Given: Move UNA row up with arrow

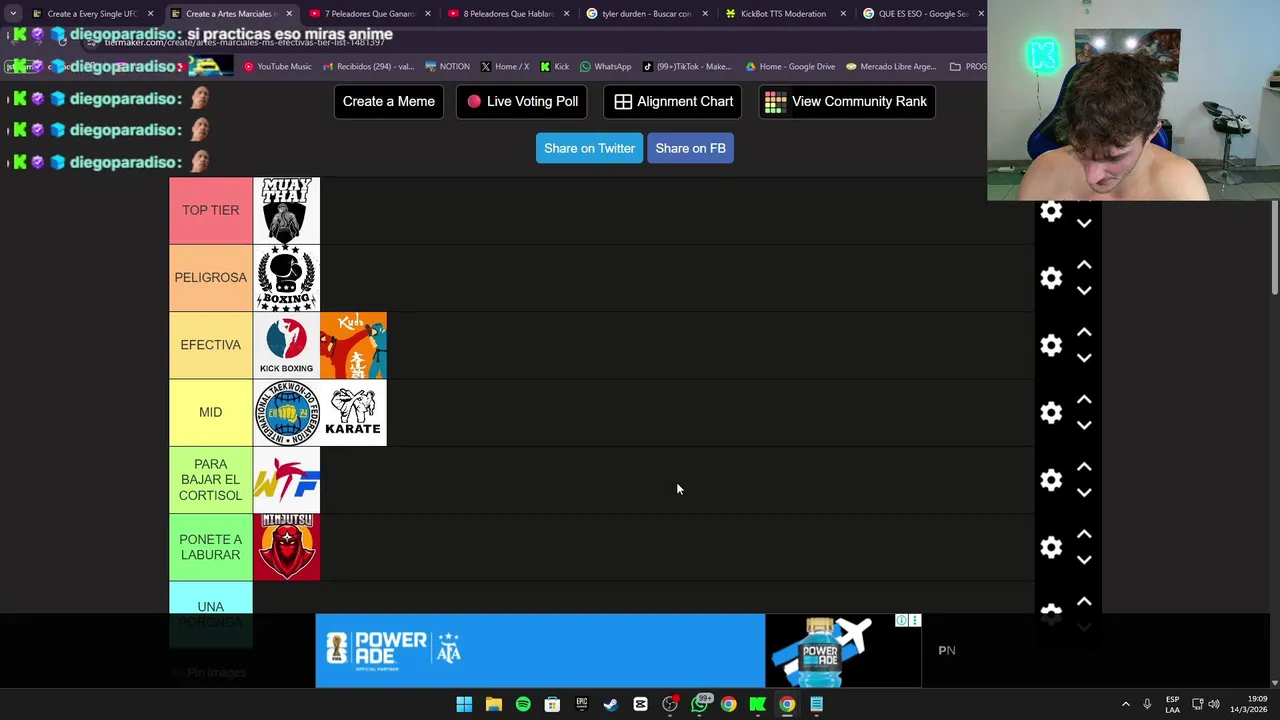Looking at the screenshot, I should (x=1084, y=602).
